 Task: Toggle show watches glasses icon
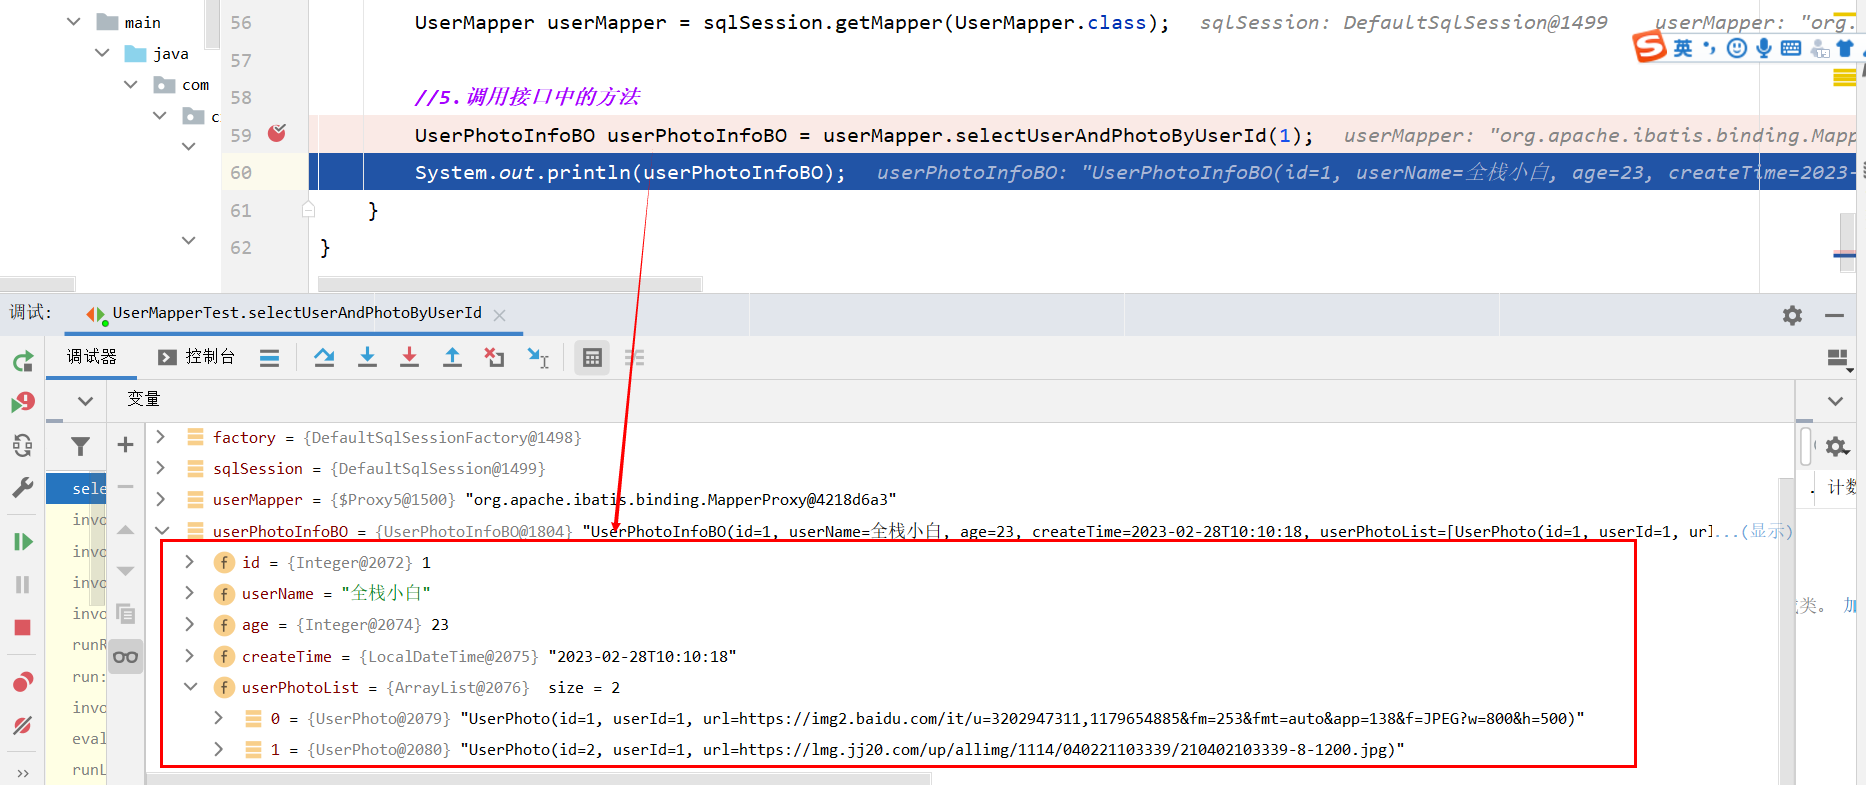(125, 657)
